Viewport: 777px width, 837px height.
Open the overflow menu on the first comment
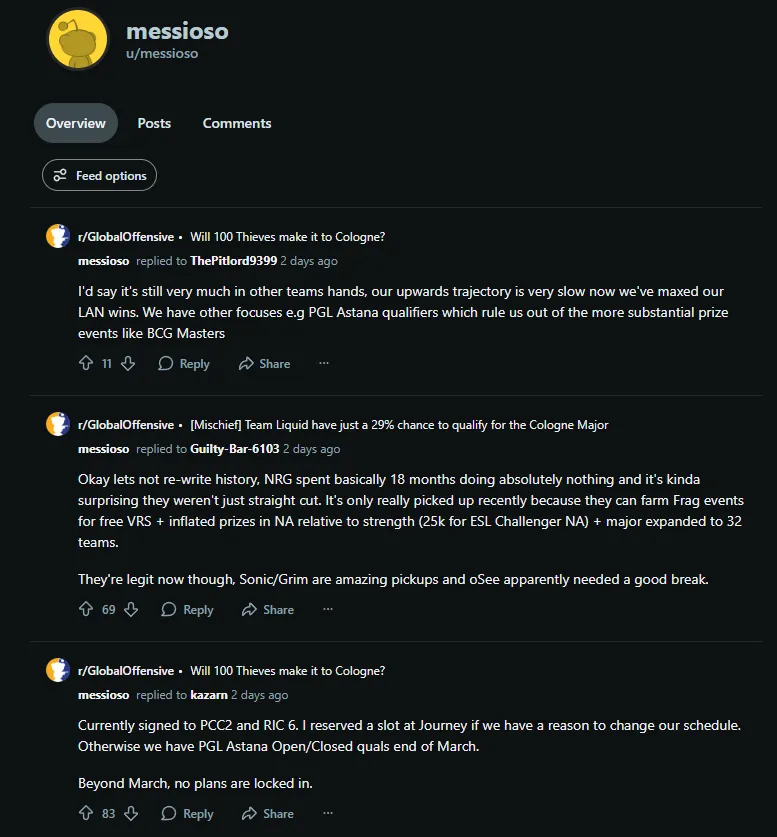(324, 363)
